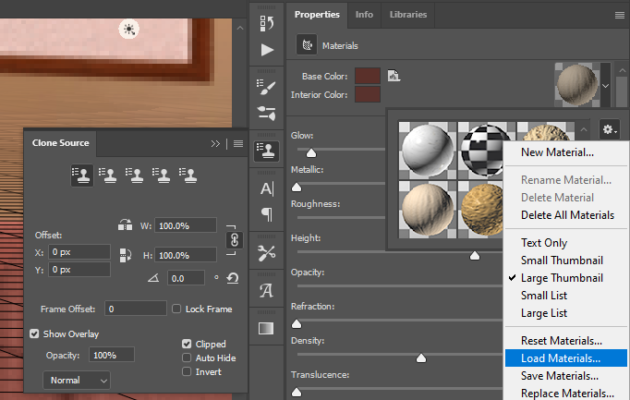Switch to the Libraries tab
Viewport: 630px width, 400px height.
[x=408, y=15]
